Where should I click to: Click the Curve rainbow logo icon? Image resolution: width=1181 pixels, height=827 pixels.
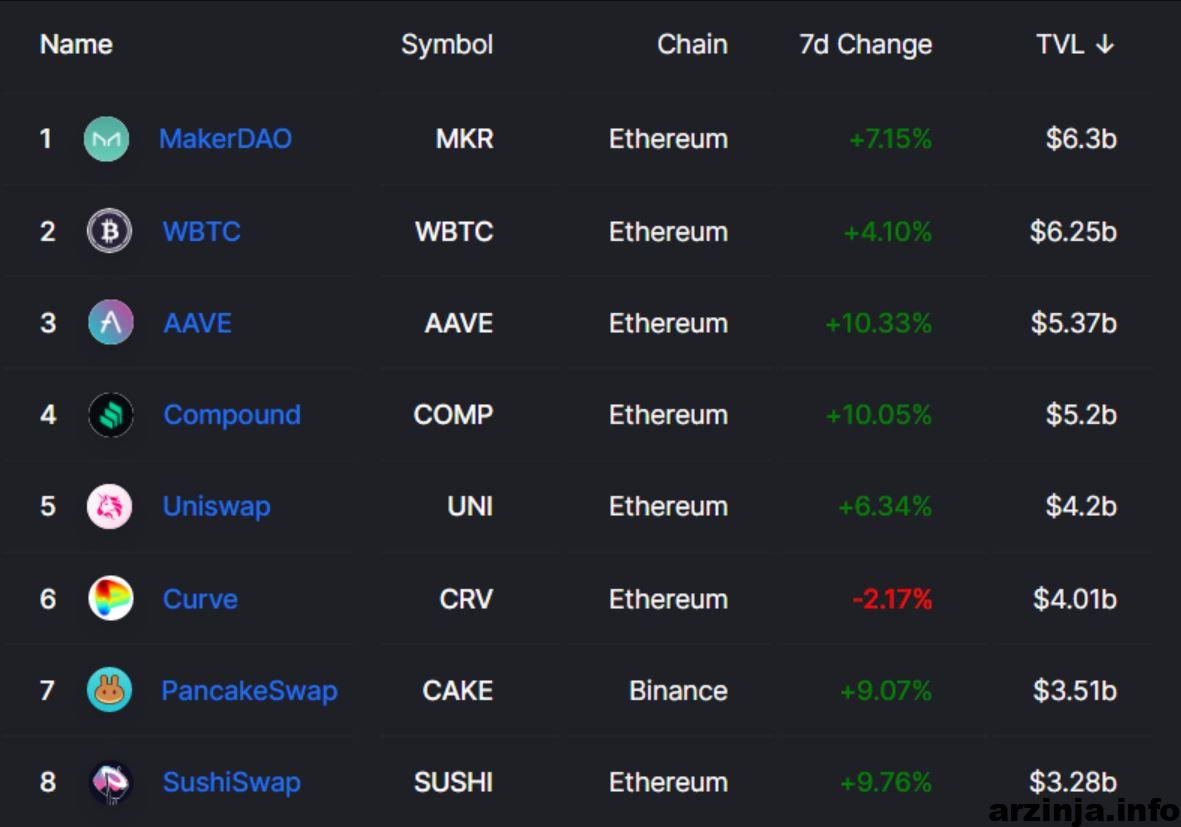pos(111,598)
